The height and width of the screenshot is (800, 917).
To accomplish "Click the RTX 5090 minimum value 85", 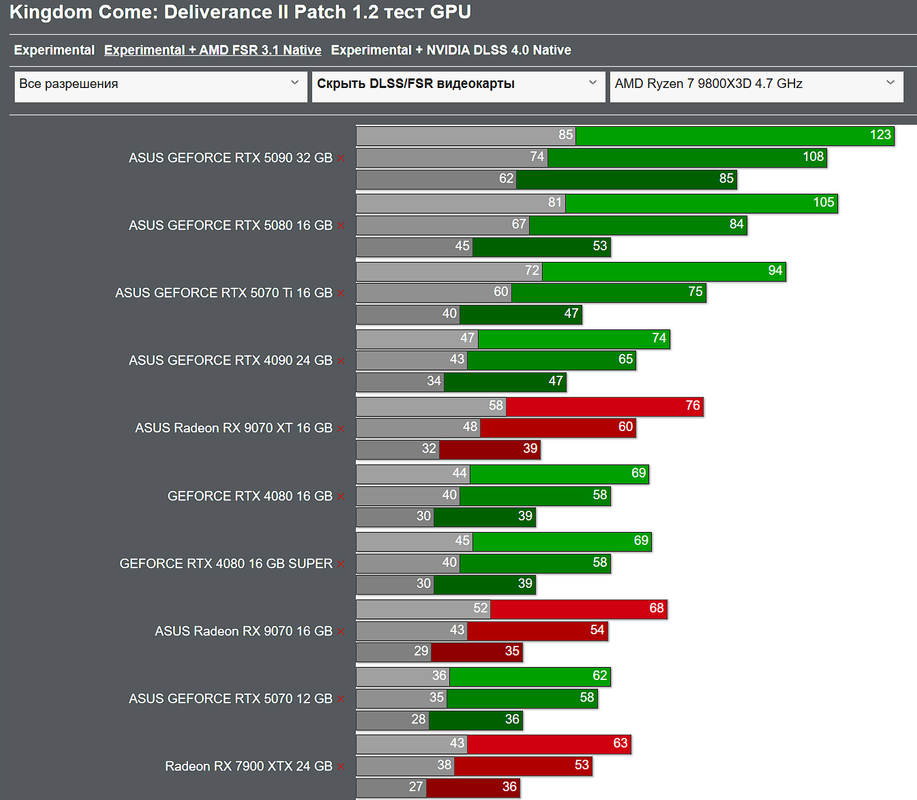I will [566, 135].
